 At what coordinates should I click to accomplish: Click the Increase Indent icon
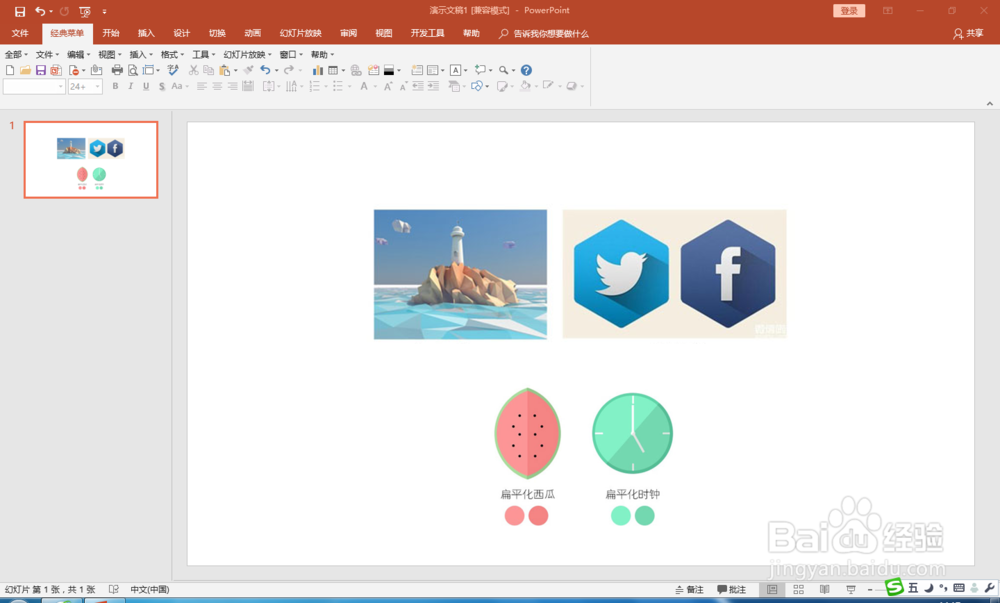point(433,86)
